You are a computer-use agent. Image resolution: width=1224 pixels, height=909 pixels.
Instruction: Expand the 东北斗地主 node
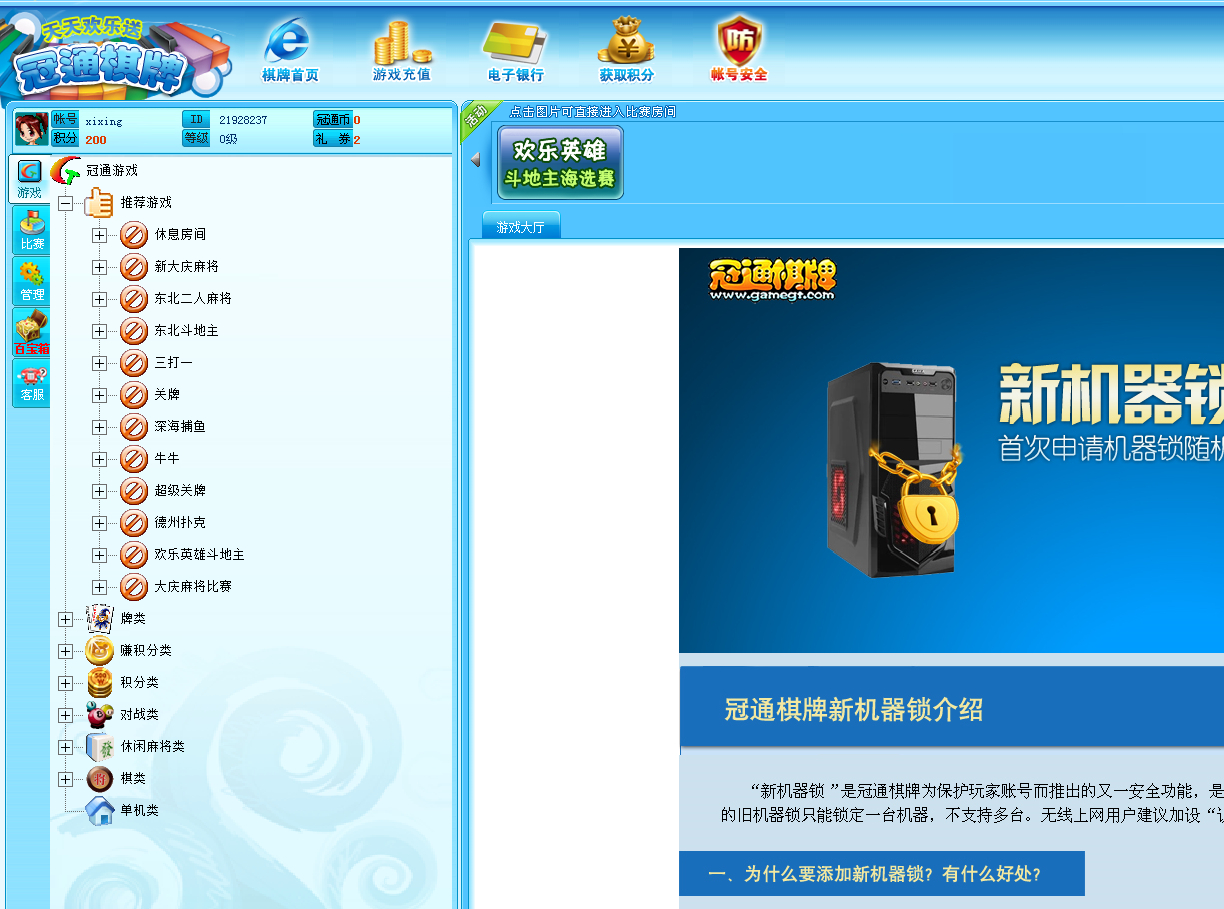(99, 331)
